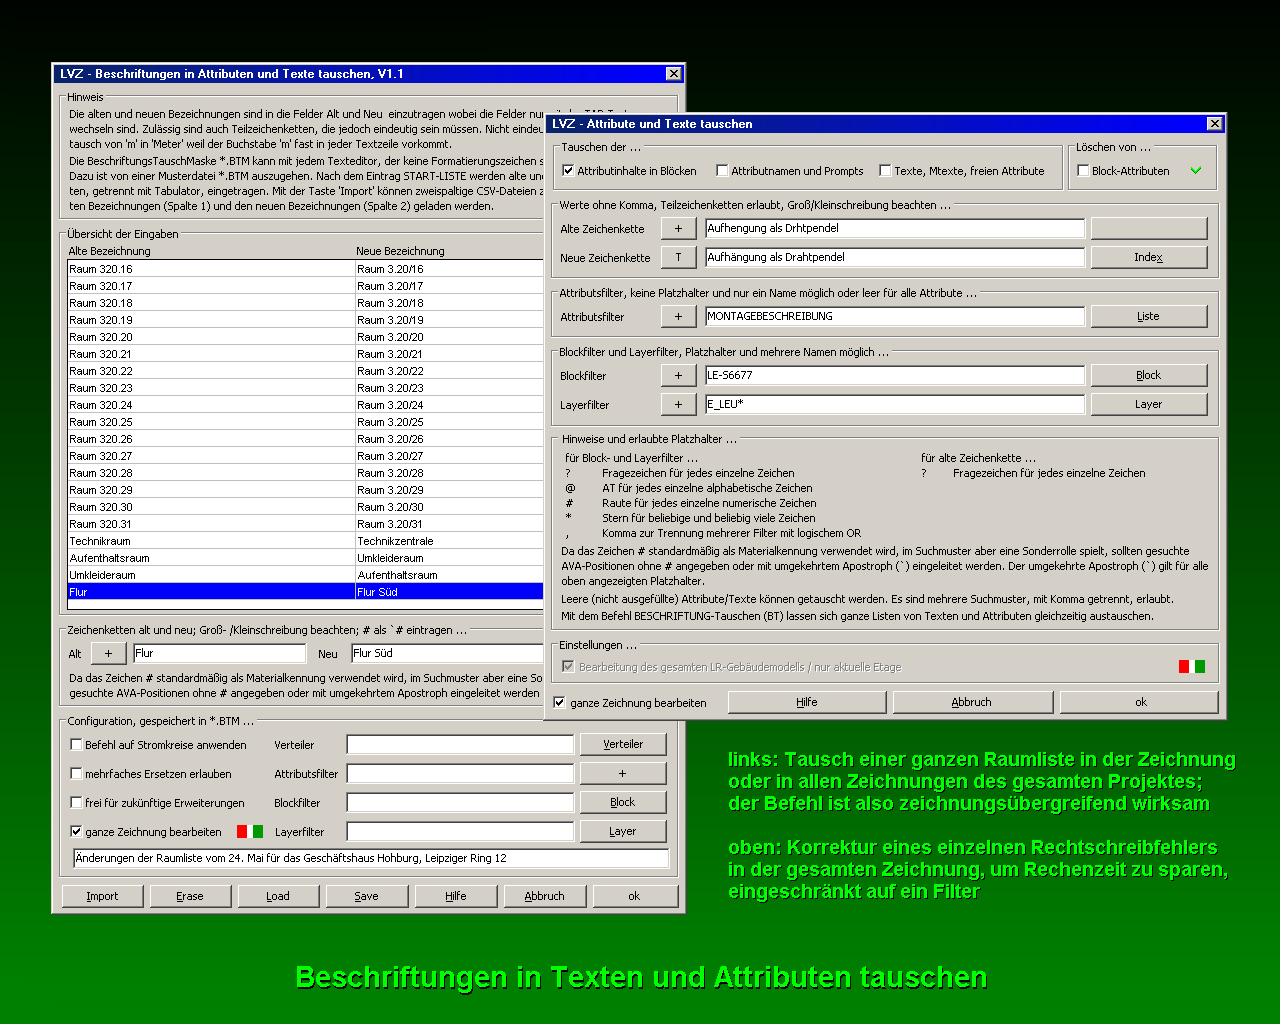Click red-green indicator beside ganze Zeichnung bearbeiten
Viewport: 1280px width, 1024px height.
(x=250, y=832)
